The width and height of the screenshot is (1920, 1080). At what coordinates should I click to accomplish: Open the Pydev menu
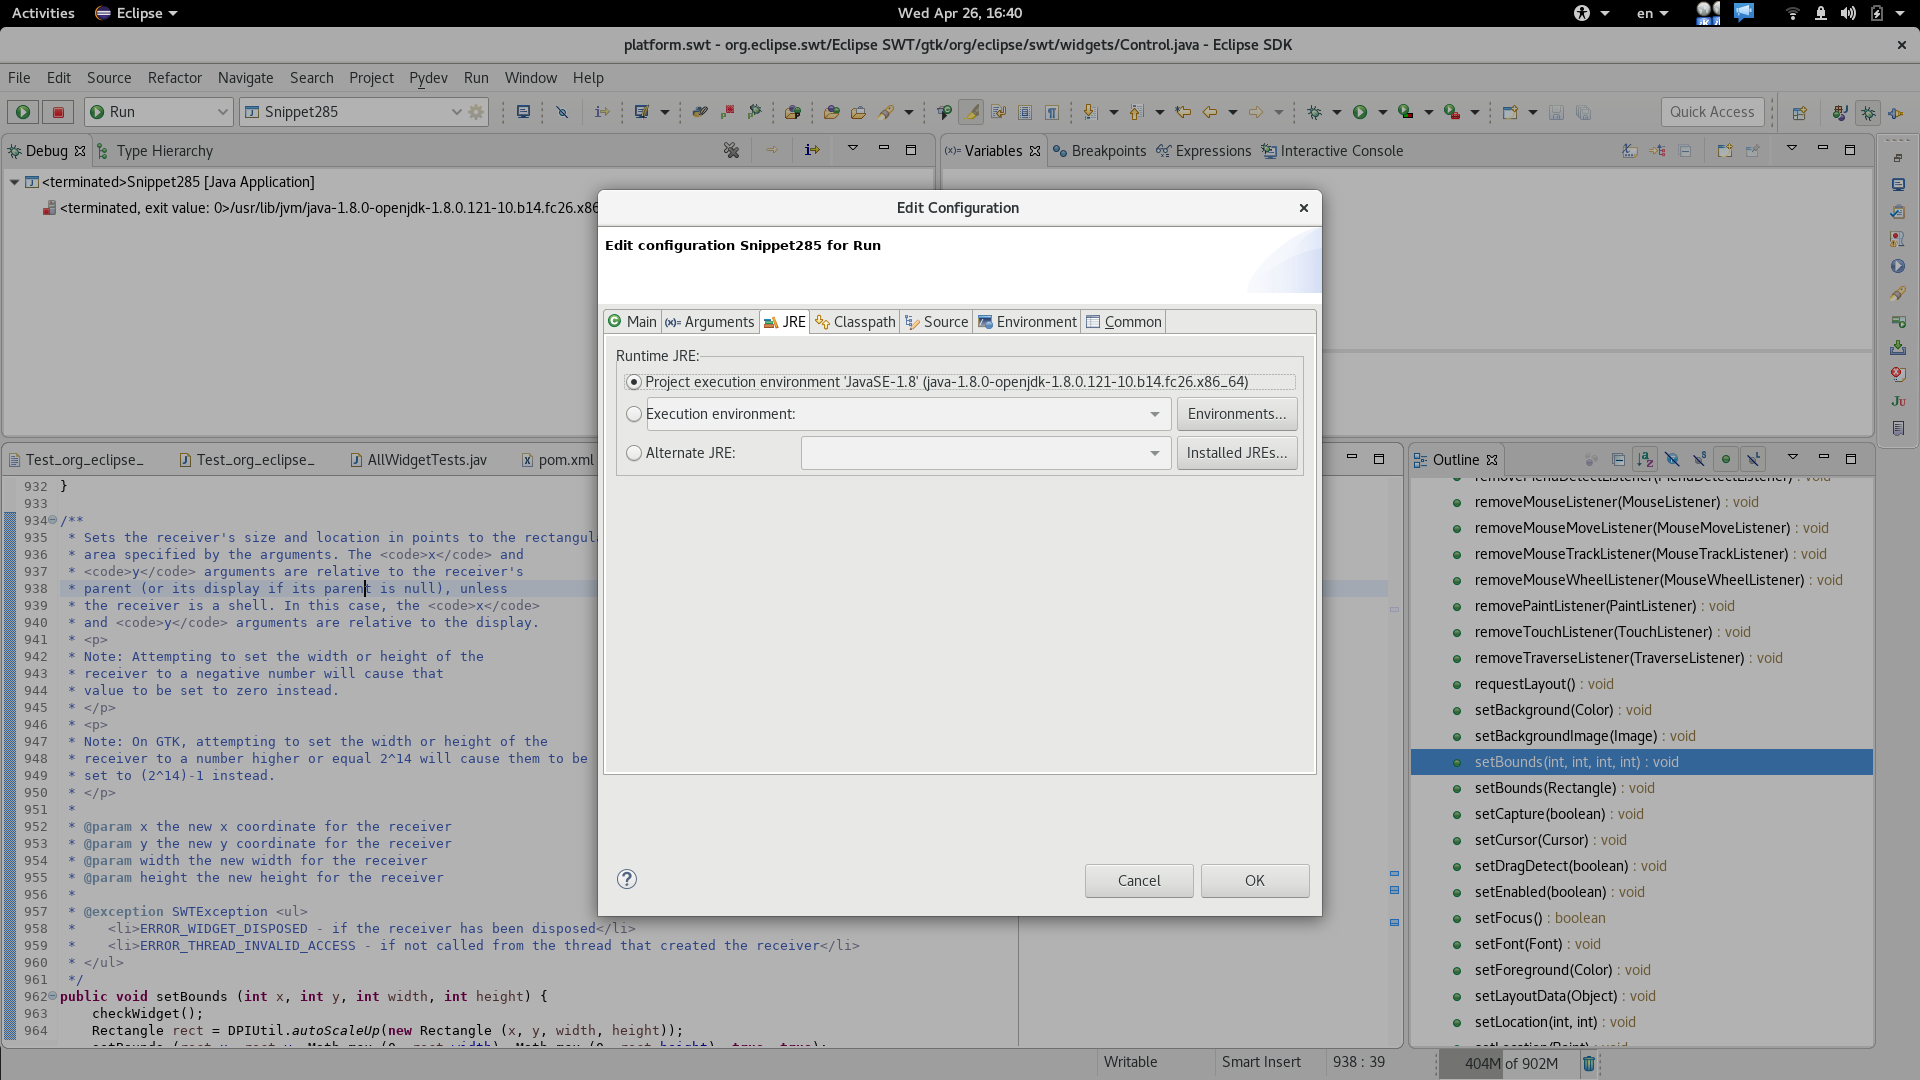428,78
